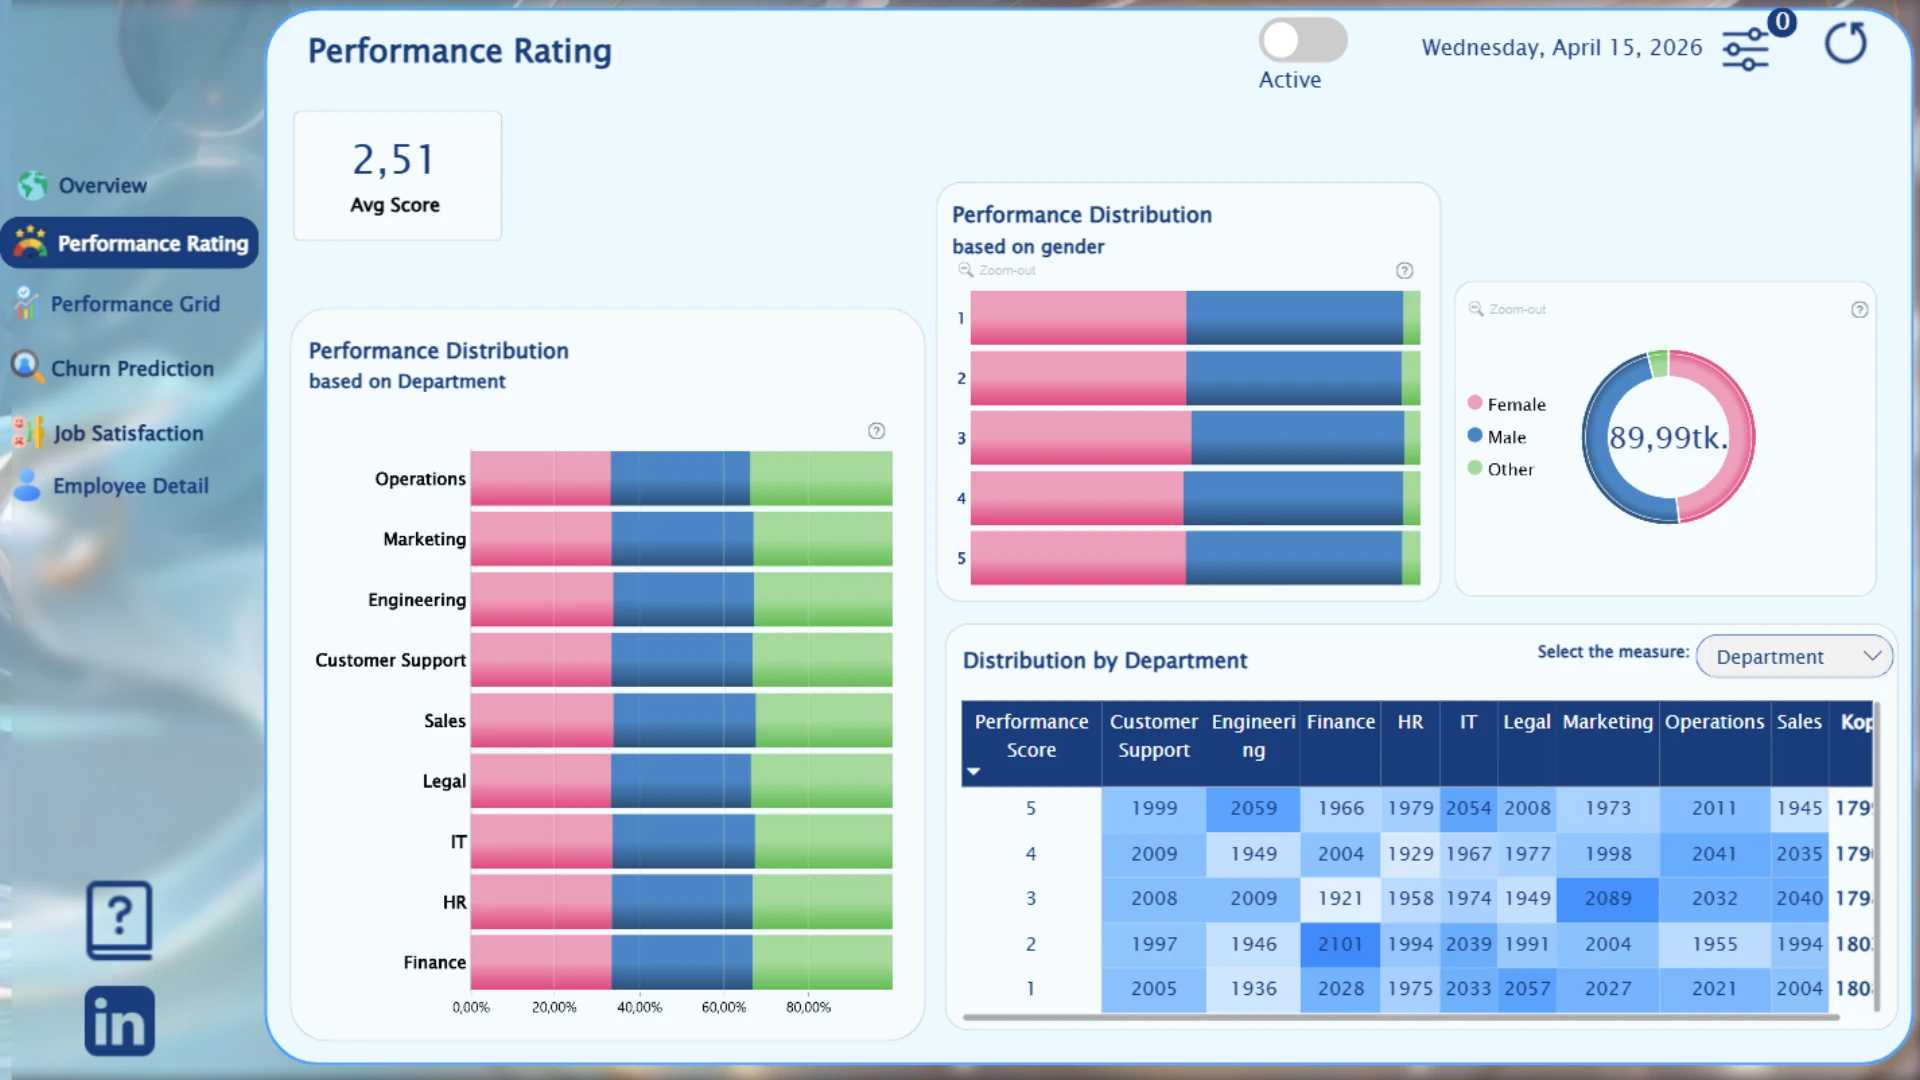The width and height of the screenshot is (1920, 1080).
Task: Click sort arrow under Performance Score header
Action: 973,771
